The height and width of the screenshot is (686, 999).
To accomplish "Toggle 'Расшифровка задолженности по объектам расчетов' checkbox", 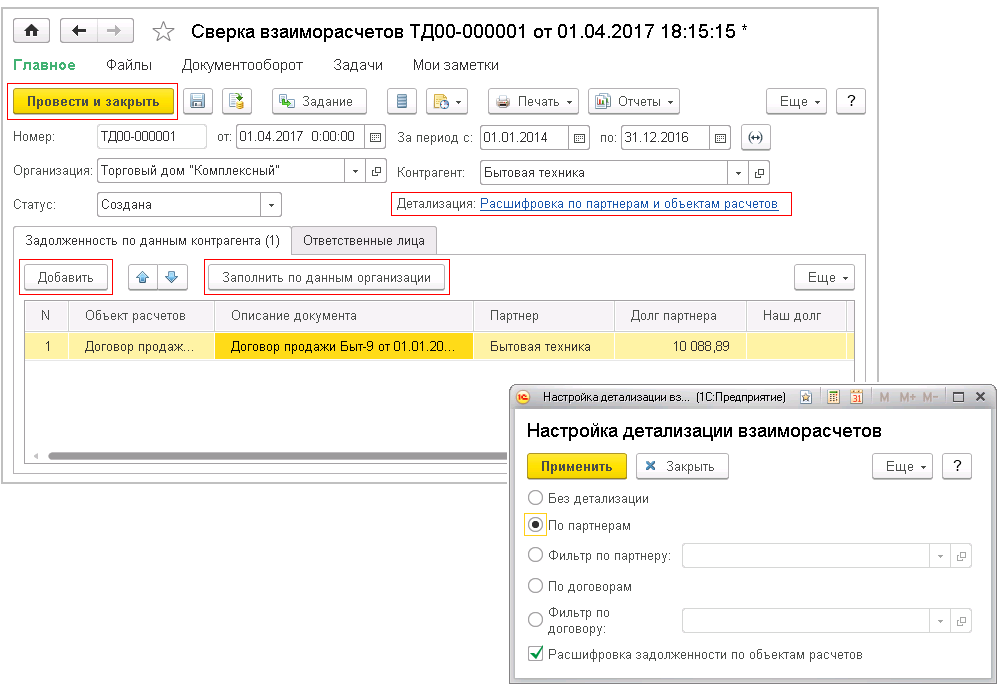I will (536, 654).
